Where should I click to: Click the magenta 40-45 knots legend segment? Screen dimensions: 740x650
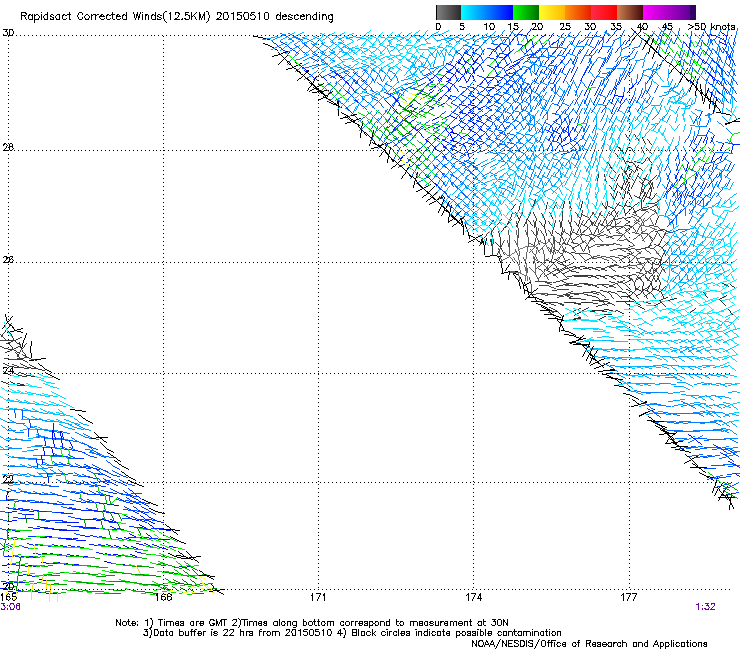click(x=656, y=12)
